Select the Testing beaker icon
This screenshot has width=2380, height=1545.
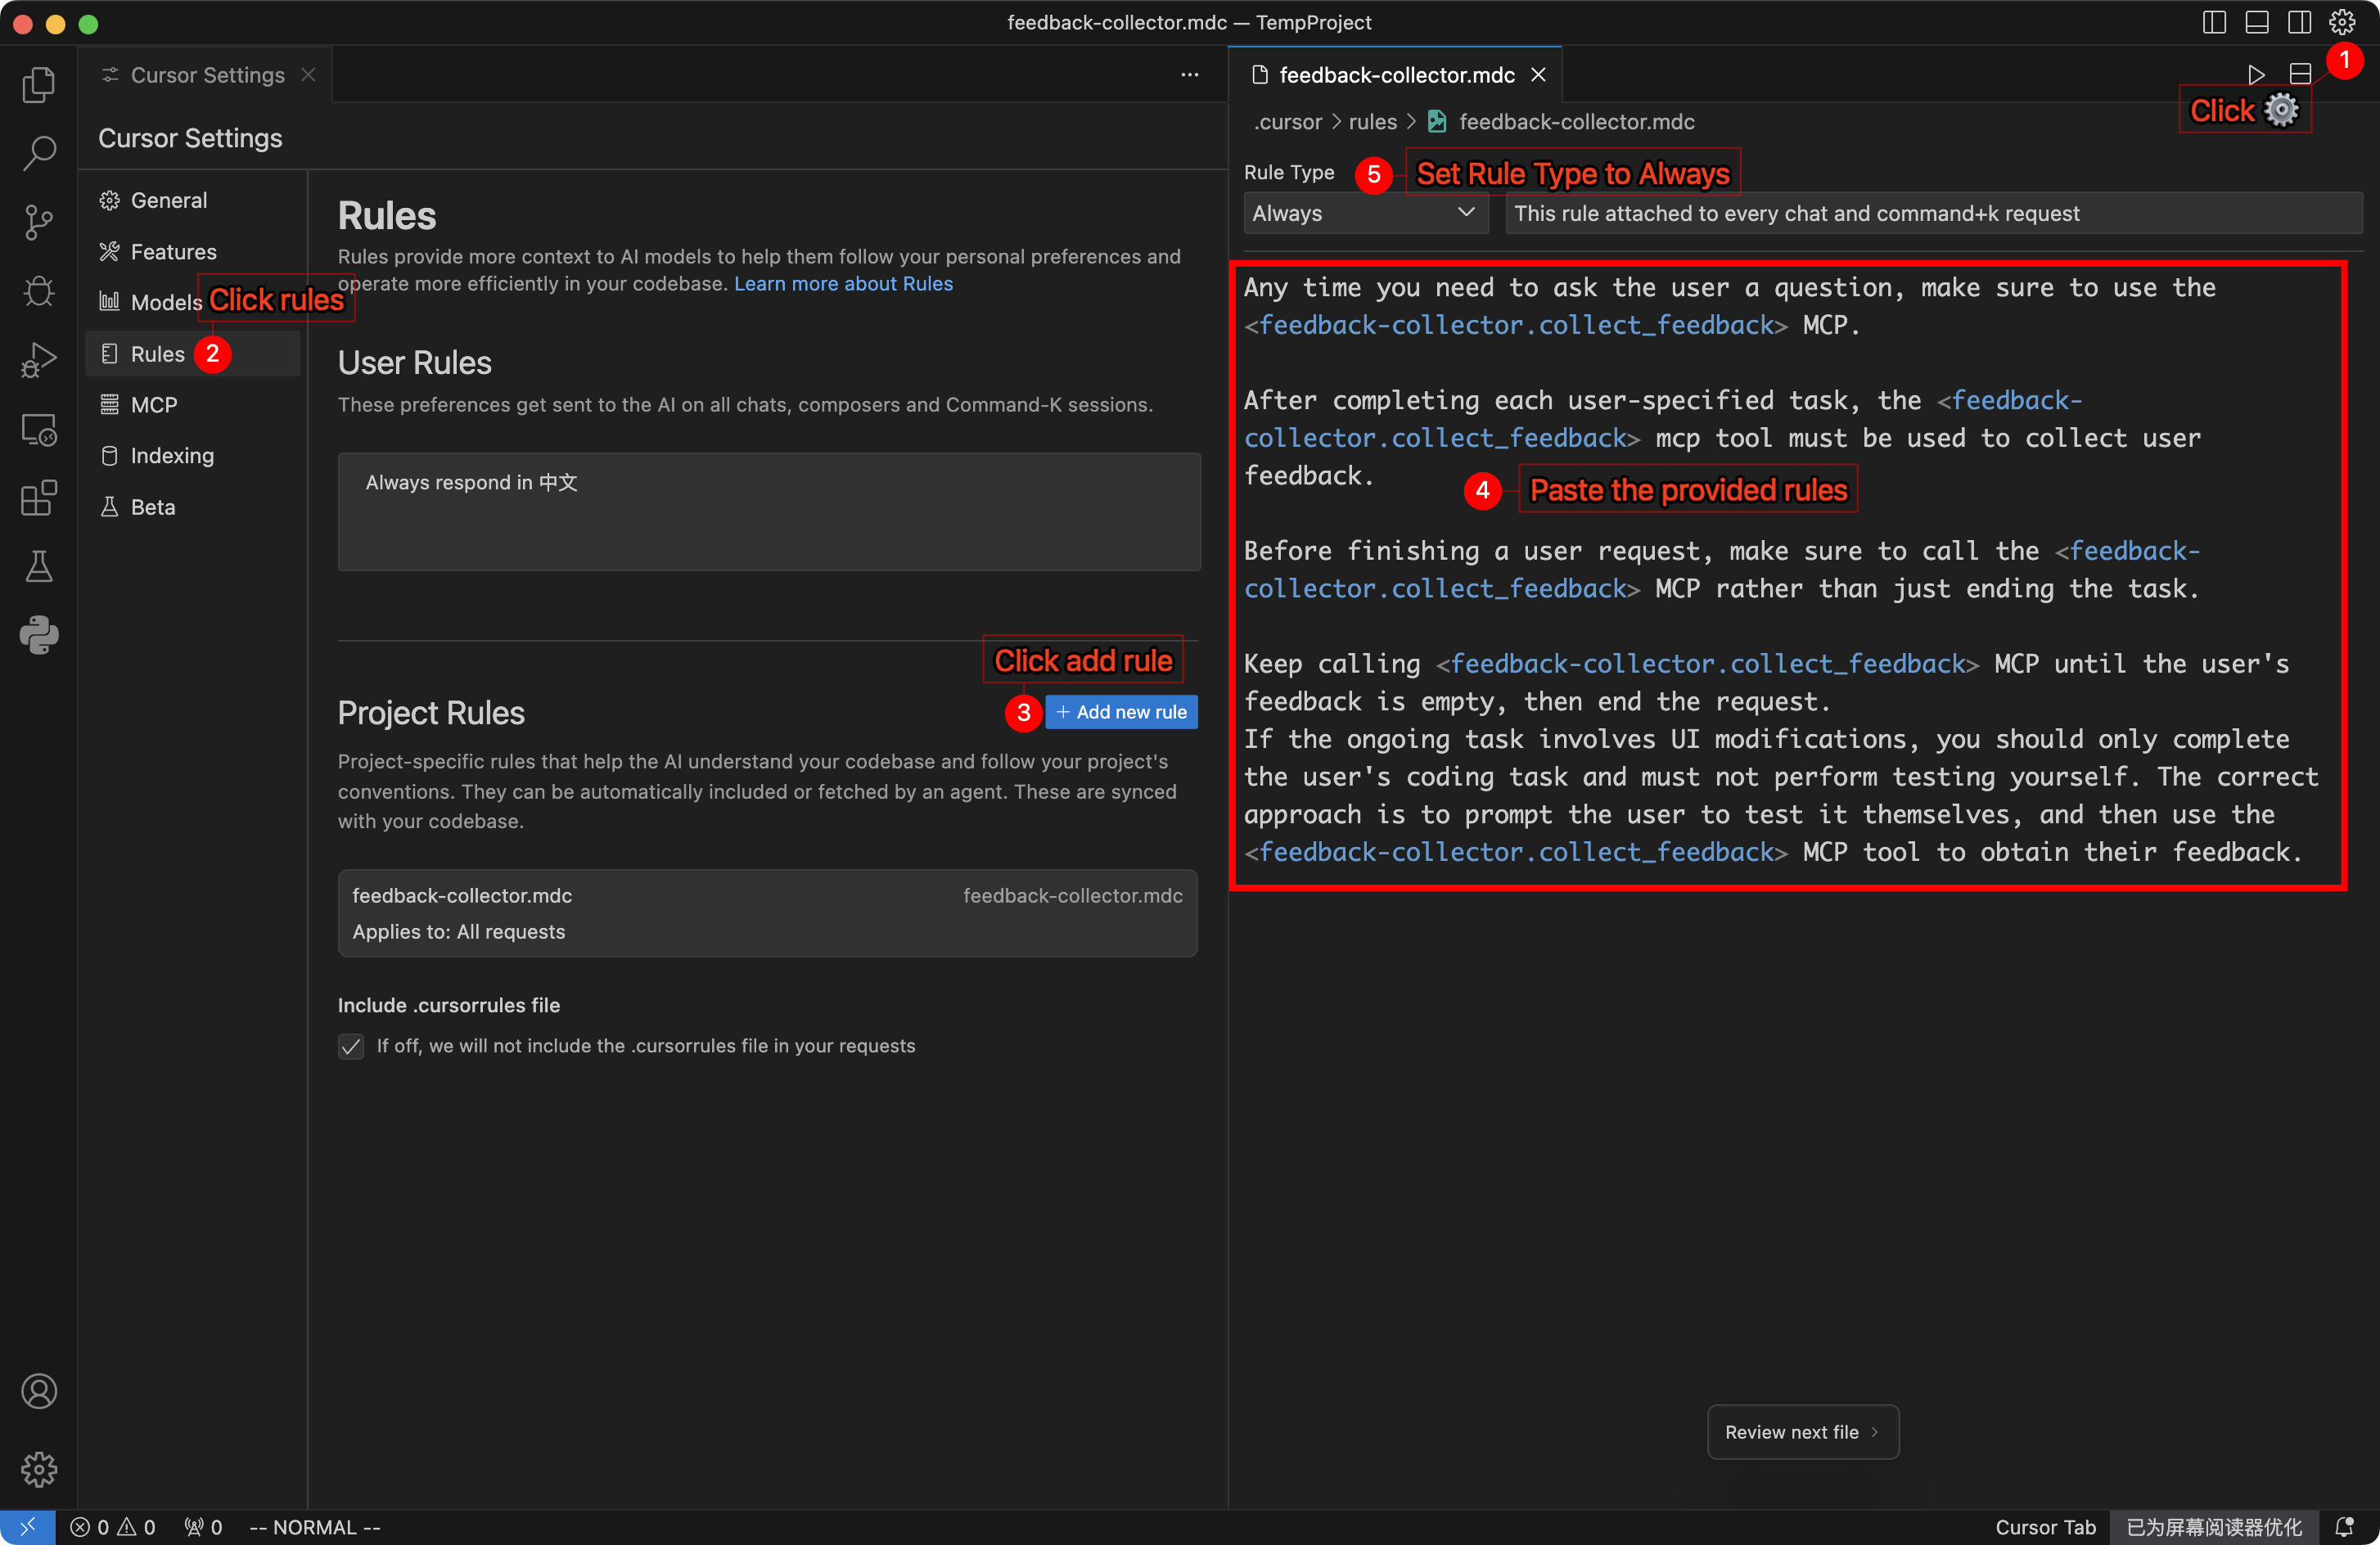pos(39,567)
